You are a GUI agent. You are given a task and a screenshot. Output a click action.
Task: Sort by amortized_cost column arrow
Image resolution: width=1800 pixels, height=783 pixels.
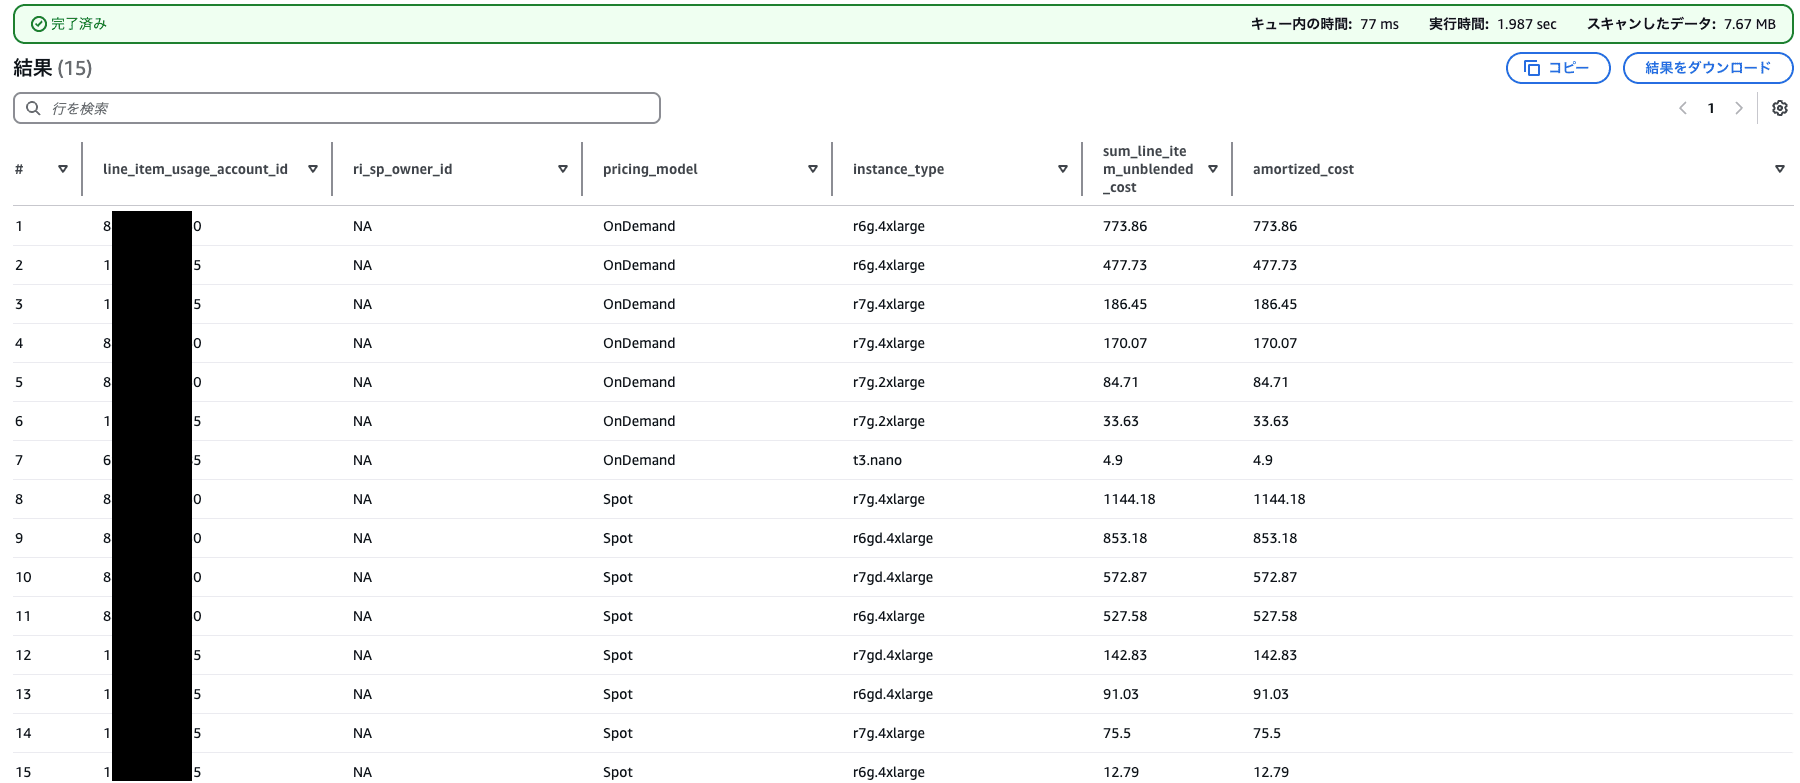pos(1780,169)
